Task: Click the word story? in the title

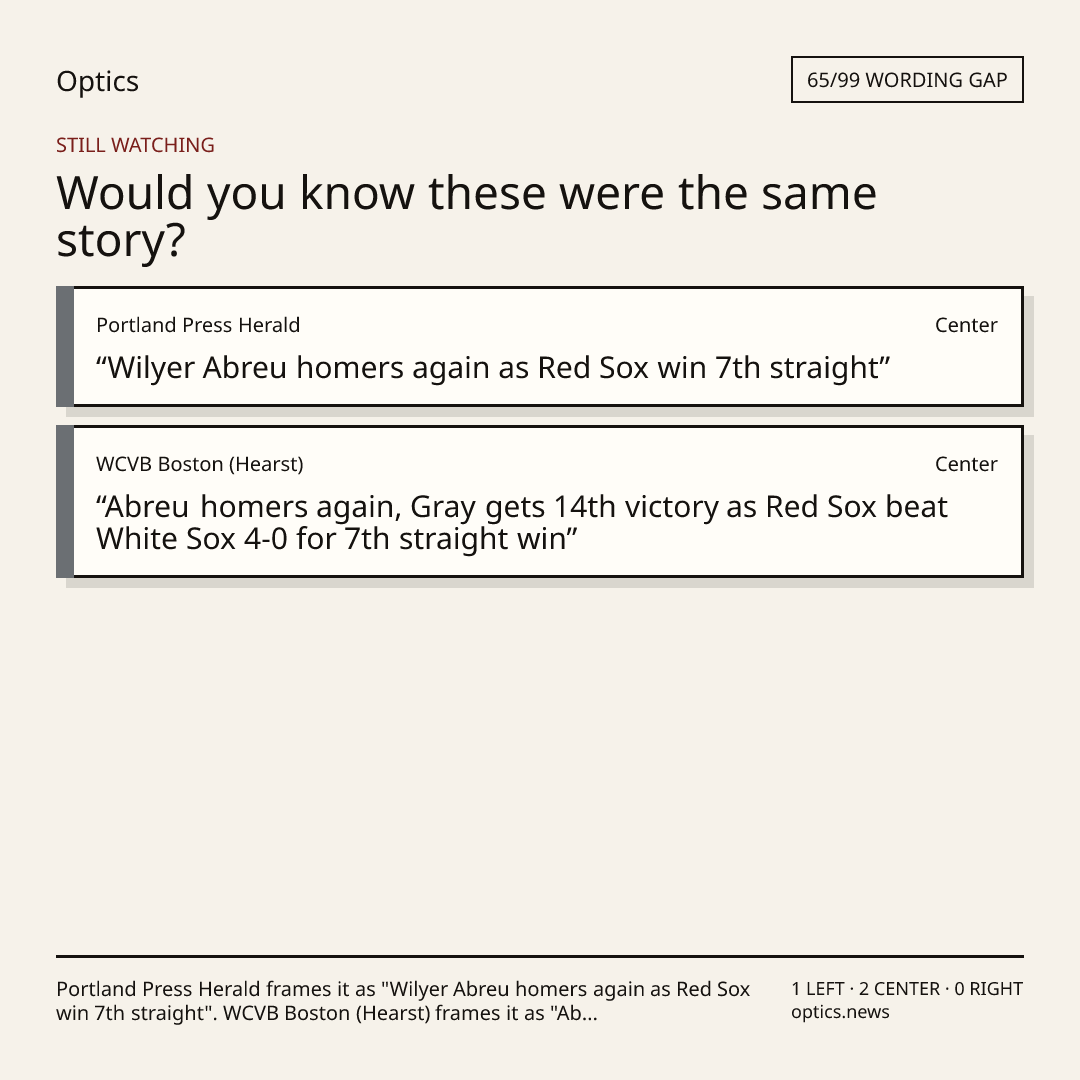Action: [121, 242]
